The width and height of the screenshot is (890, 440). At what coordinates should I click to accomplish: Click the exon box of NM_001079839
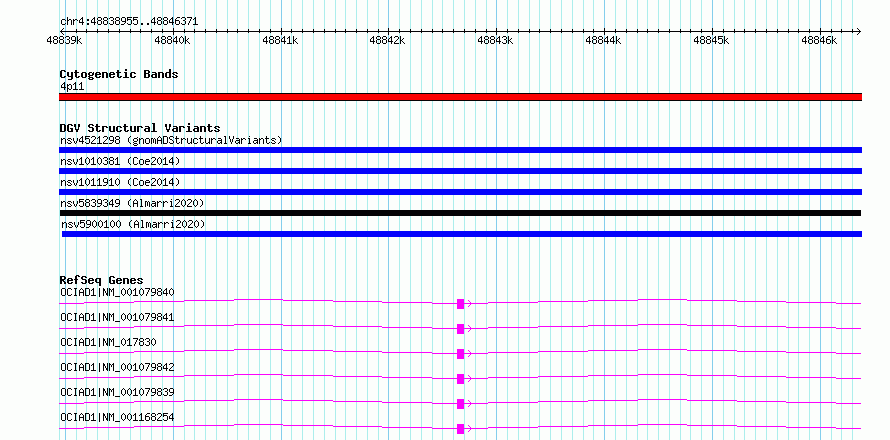click(x=460, y=404)
